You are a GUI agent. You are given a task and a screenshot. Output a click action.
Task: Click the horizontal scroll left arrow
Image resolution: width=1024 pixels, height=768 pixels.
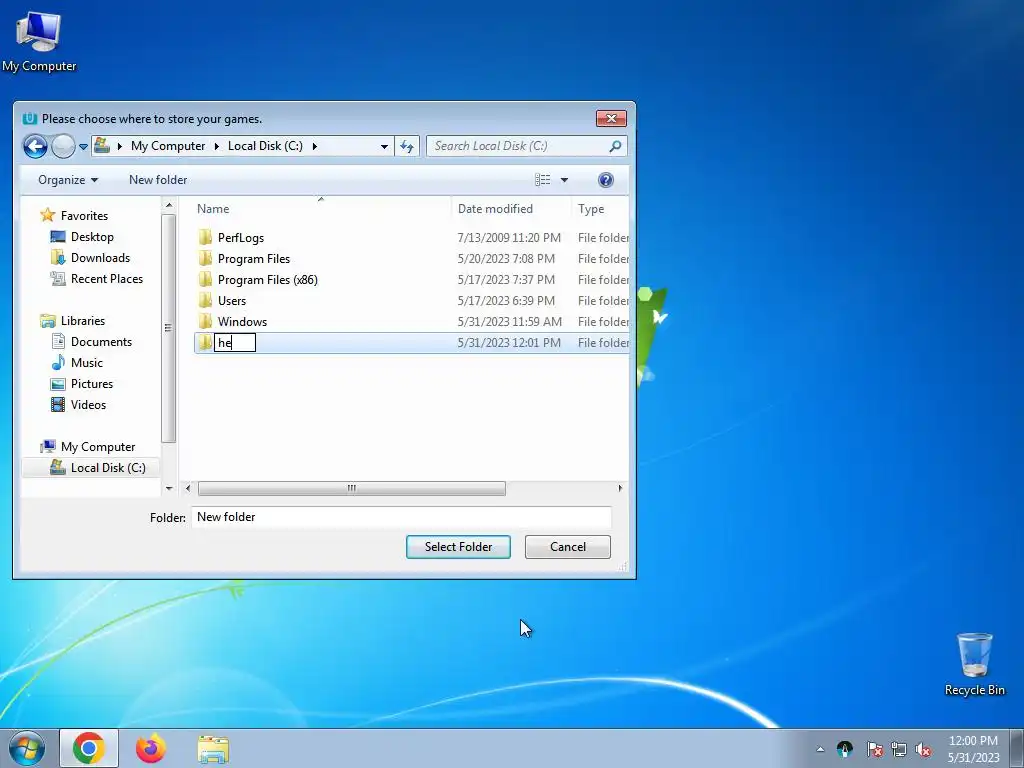(x=188, y=488)
